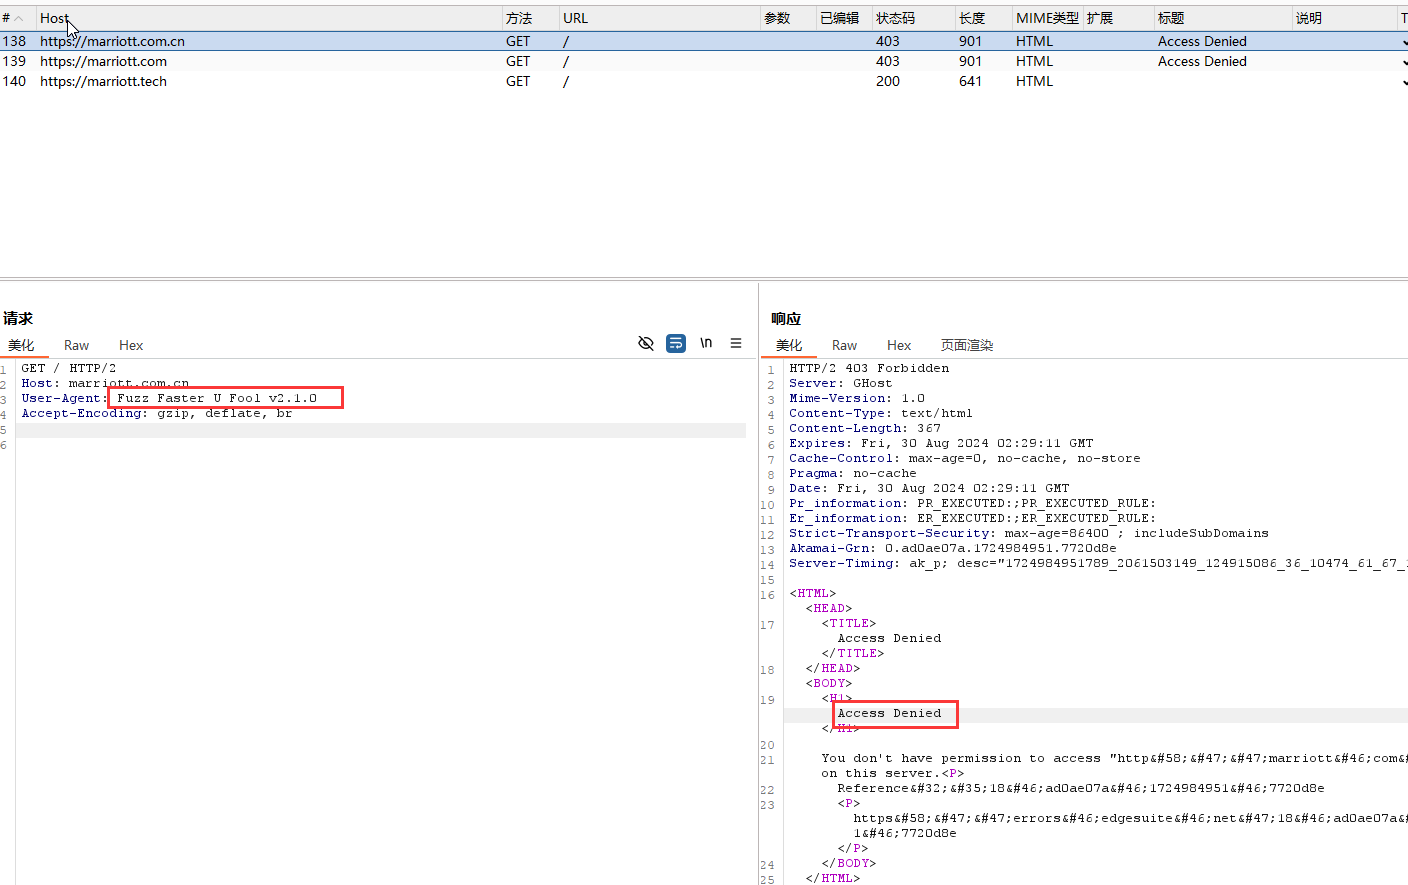Click the 请求 panel heading
The image size is (1408, 885).
[x=18, y=318]
